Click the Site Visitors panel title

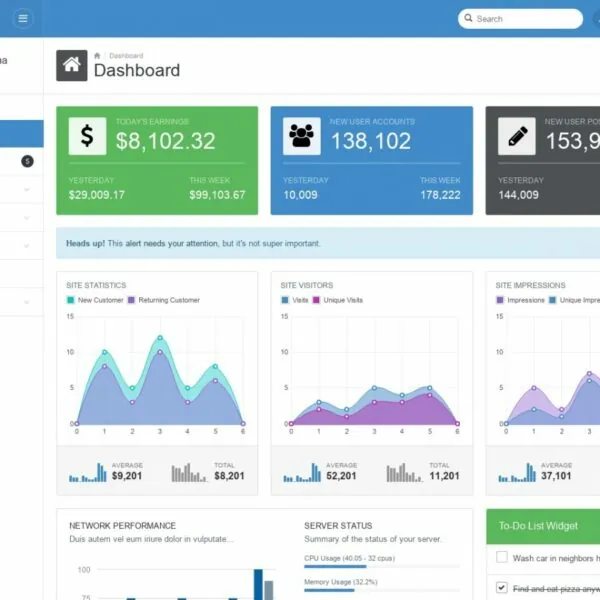click(307, 285)
